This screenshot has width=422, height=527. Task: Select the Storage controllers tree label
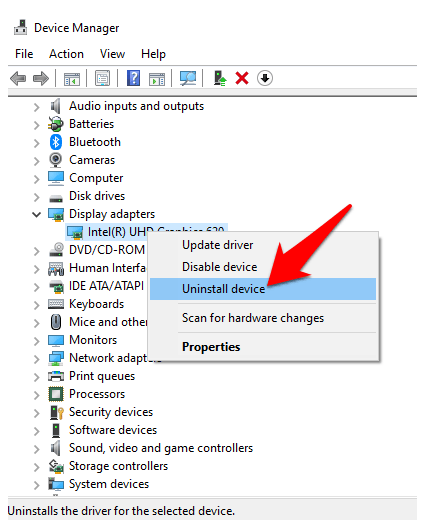click(118, 466)
